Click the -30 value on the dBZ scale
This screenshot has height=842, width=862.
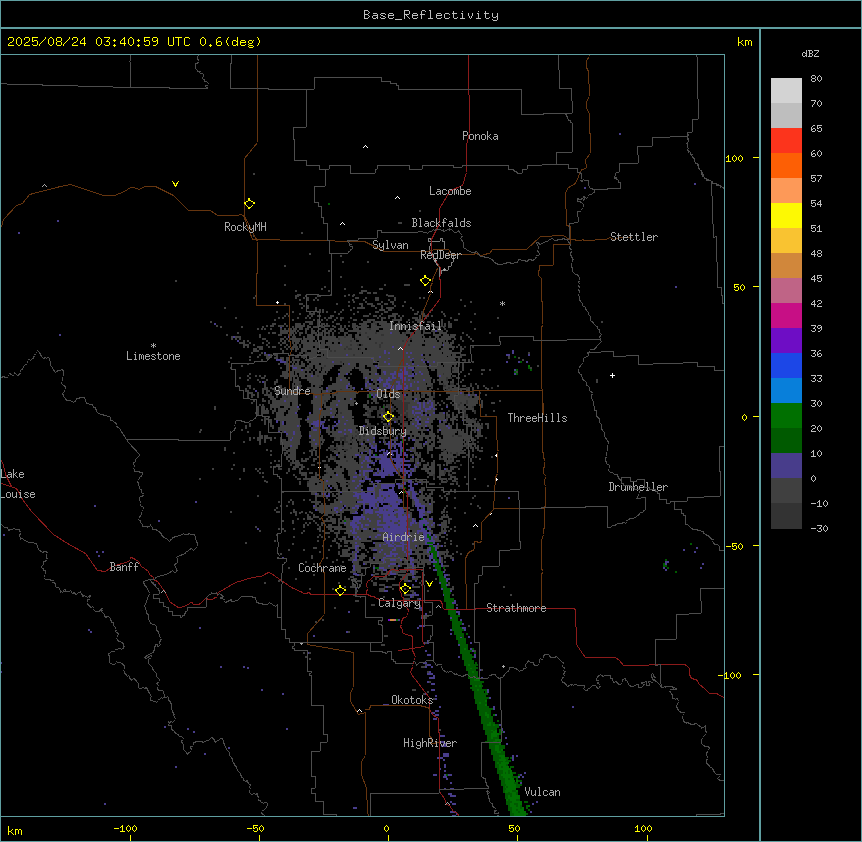pyautogui.click(x=819, y=528)
